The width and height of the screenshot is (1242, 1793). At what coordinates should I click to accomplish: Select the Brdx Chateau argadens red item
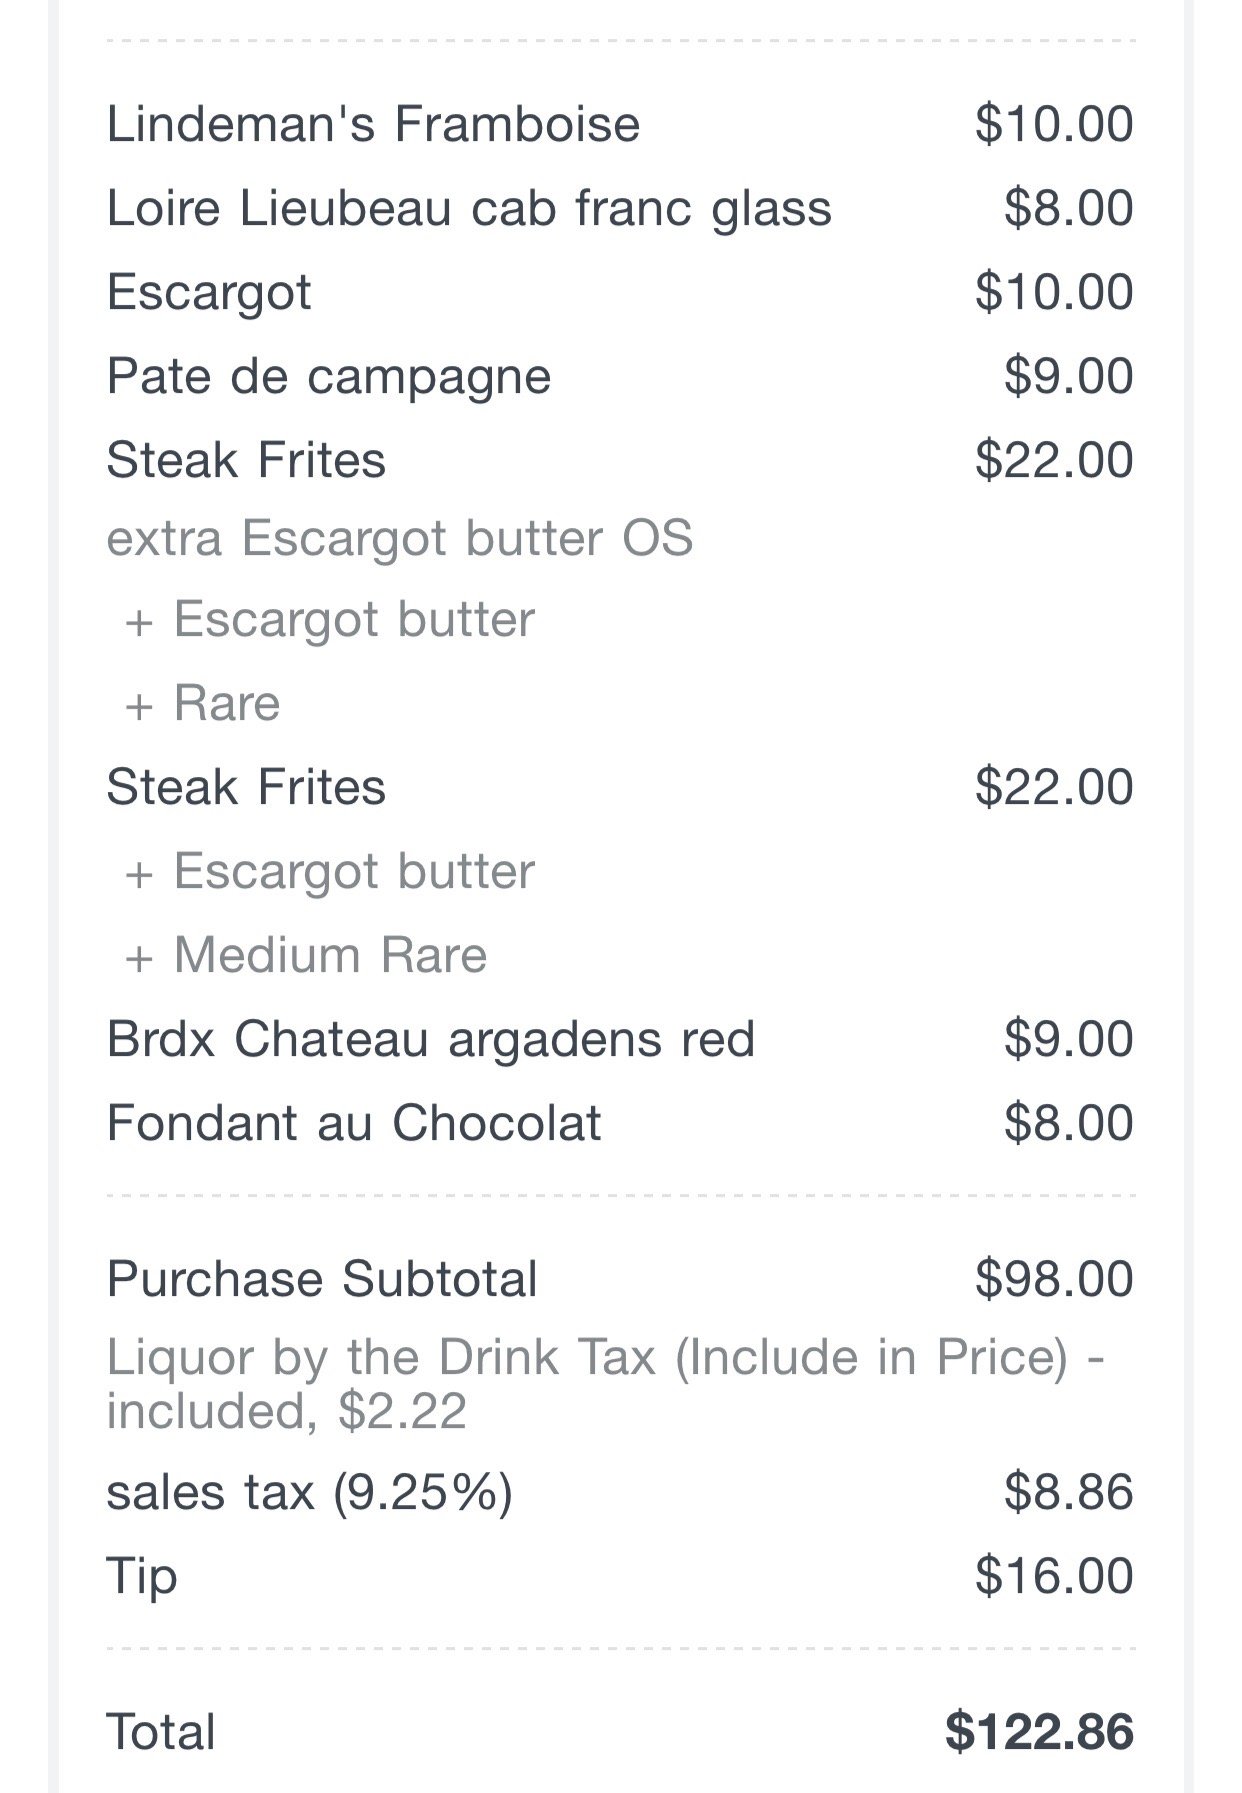(x=430, y=1039)
